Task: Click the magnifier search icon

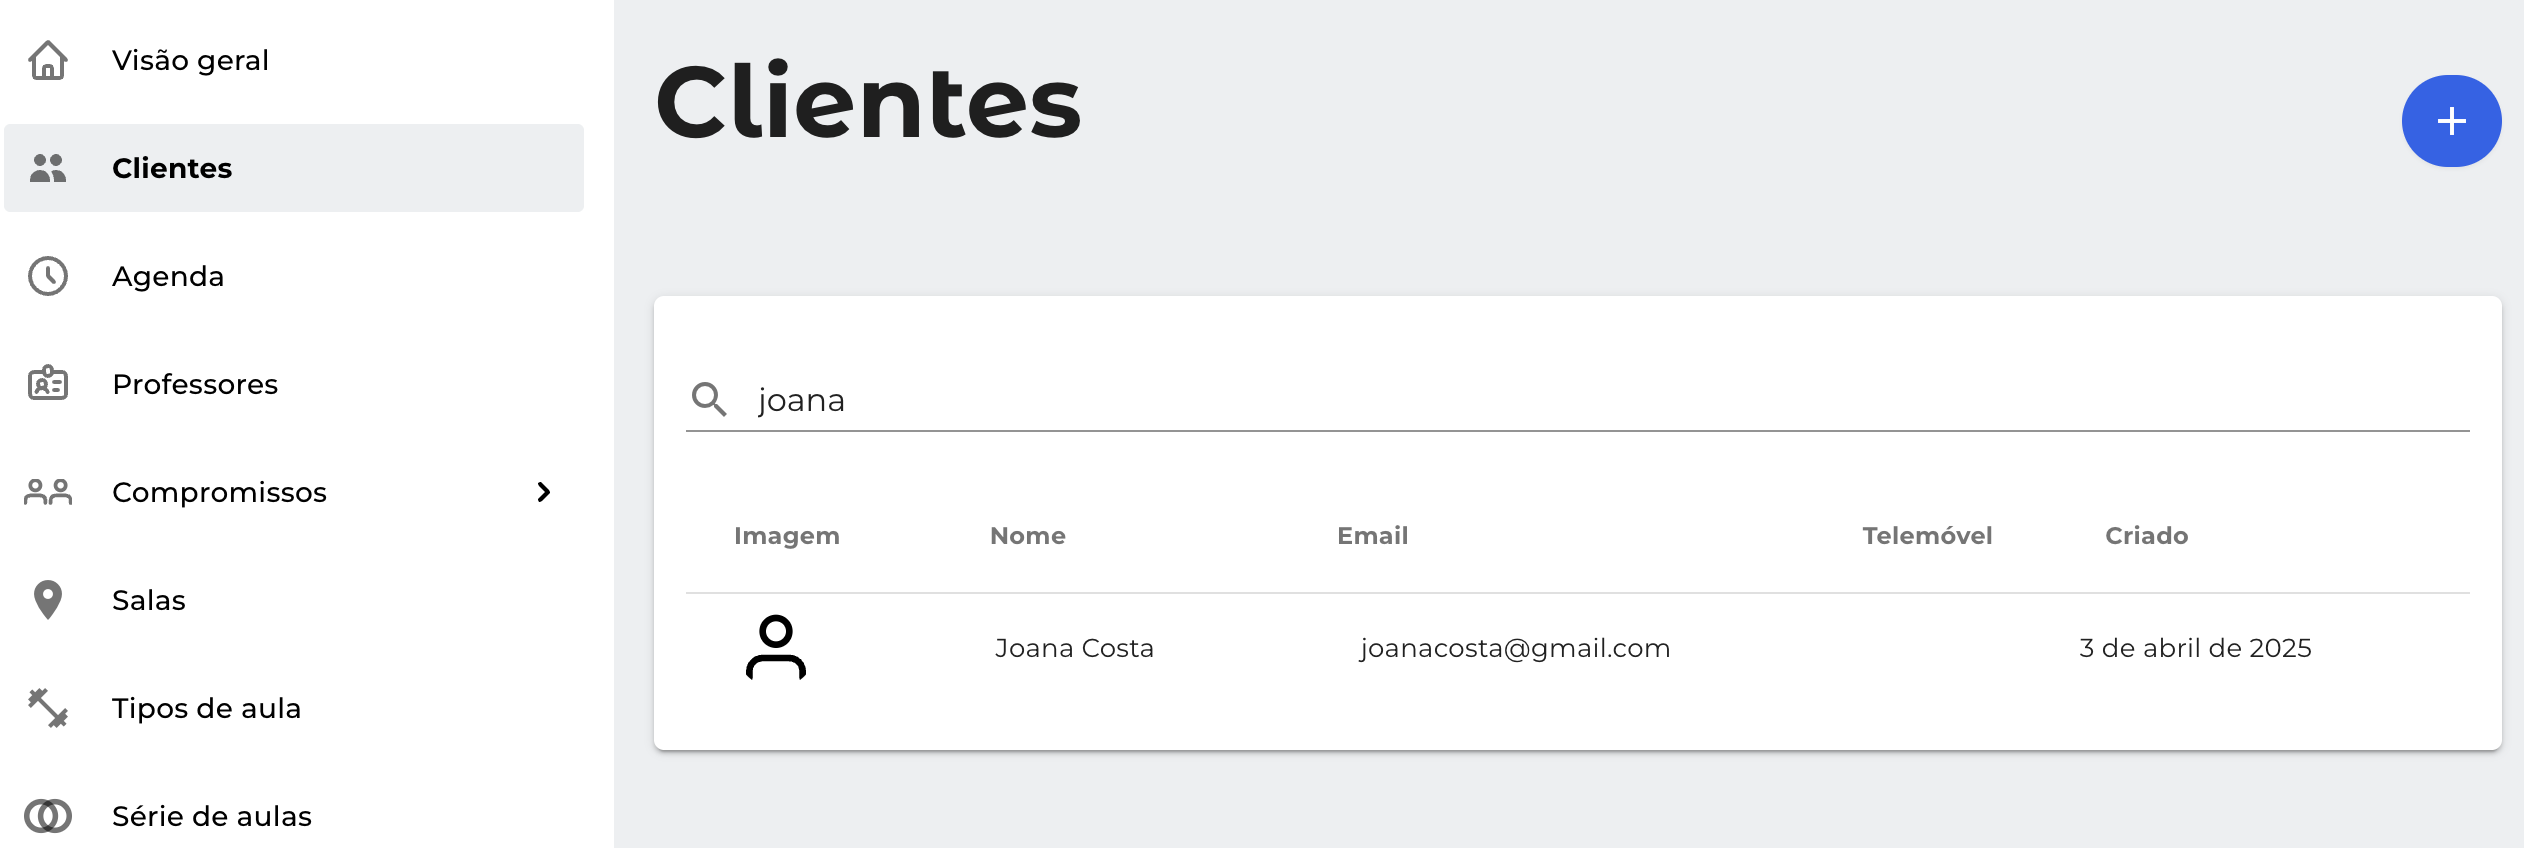Action: pos(709,399)
